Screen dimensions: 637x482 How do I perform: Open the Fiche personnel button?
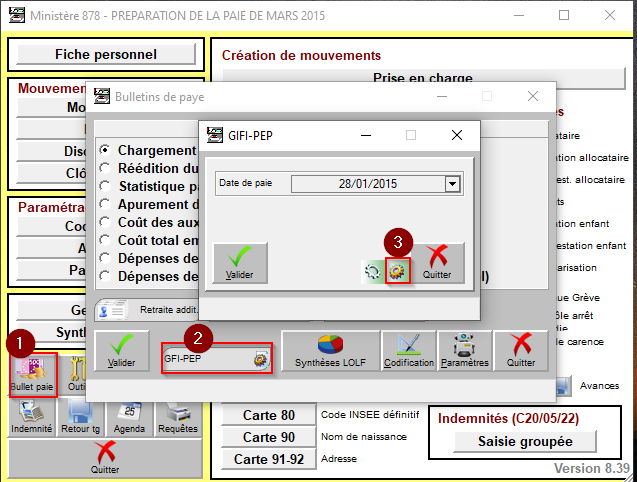(105, 54)
